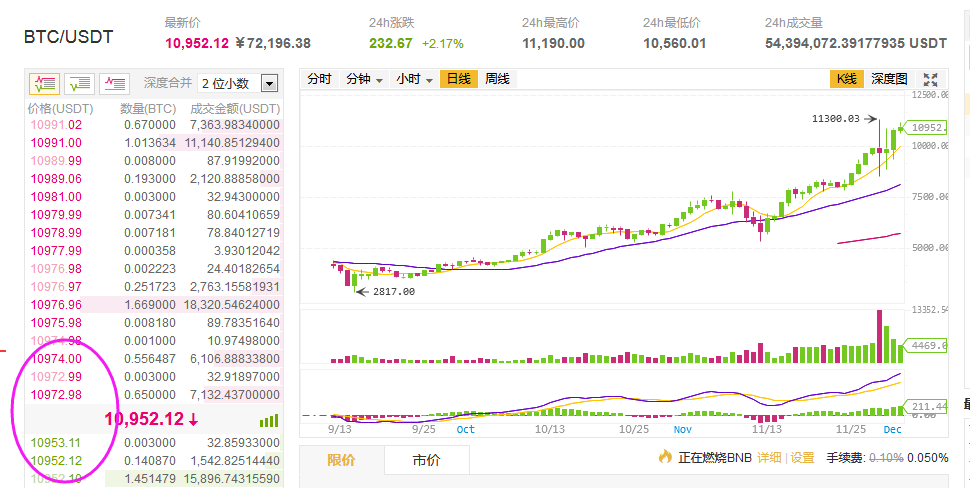This screenshot has height=488, width=970.
Task: Click the BNB burning flame icon
Action: click(665, 457)
